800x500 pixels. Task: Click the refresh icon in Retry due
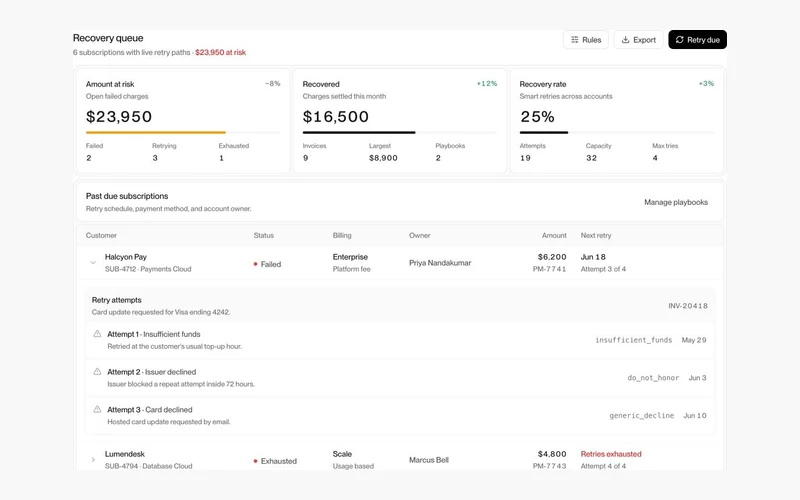(680, 40)
